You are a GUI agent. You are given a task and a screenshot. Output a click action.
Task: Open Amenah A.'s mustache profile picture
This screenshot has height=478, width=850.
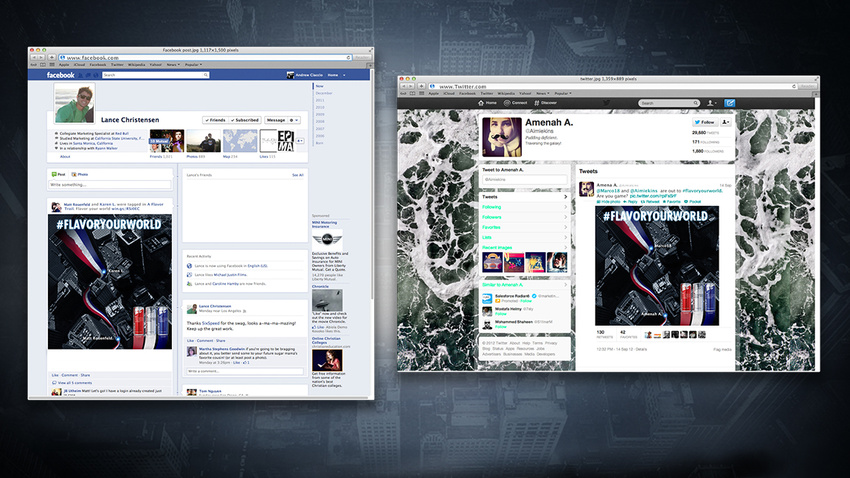click(x=502, y=137)
